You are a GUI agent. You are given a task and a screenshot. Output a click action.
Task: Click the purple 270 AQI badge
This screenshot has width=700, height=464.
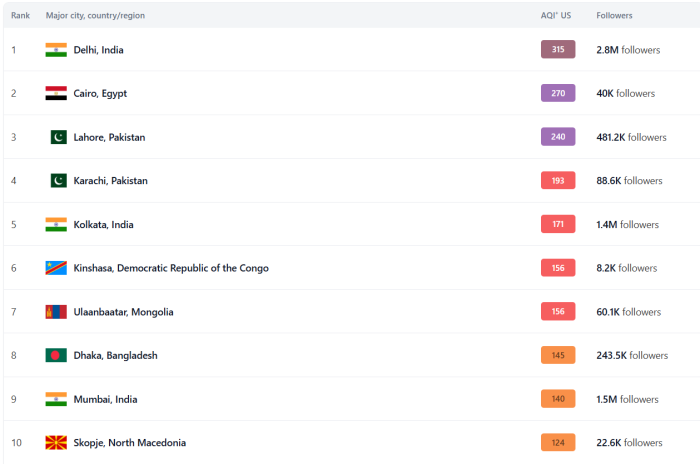coord(557,94)
